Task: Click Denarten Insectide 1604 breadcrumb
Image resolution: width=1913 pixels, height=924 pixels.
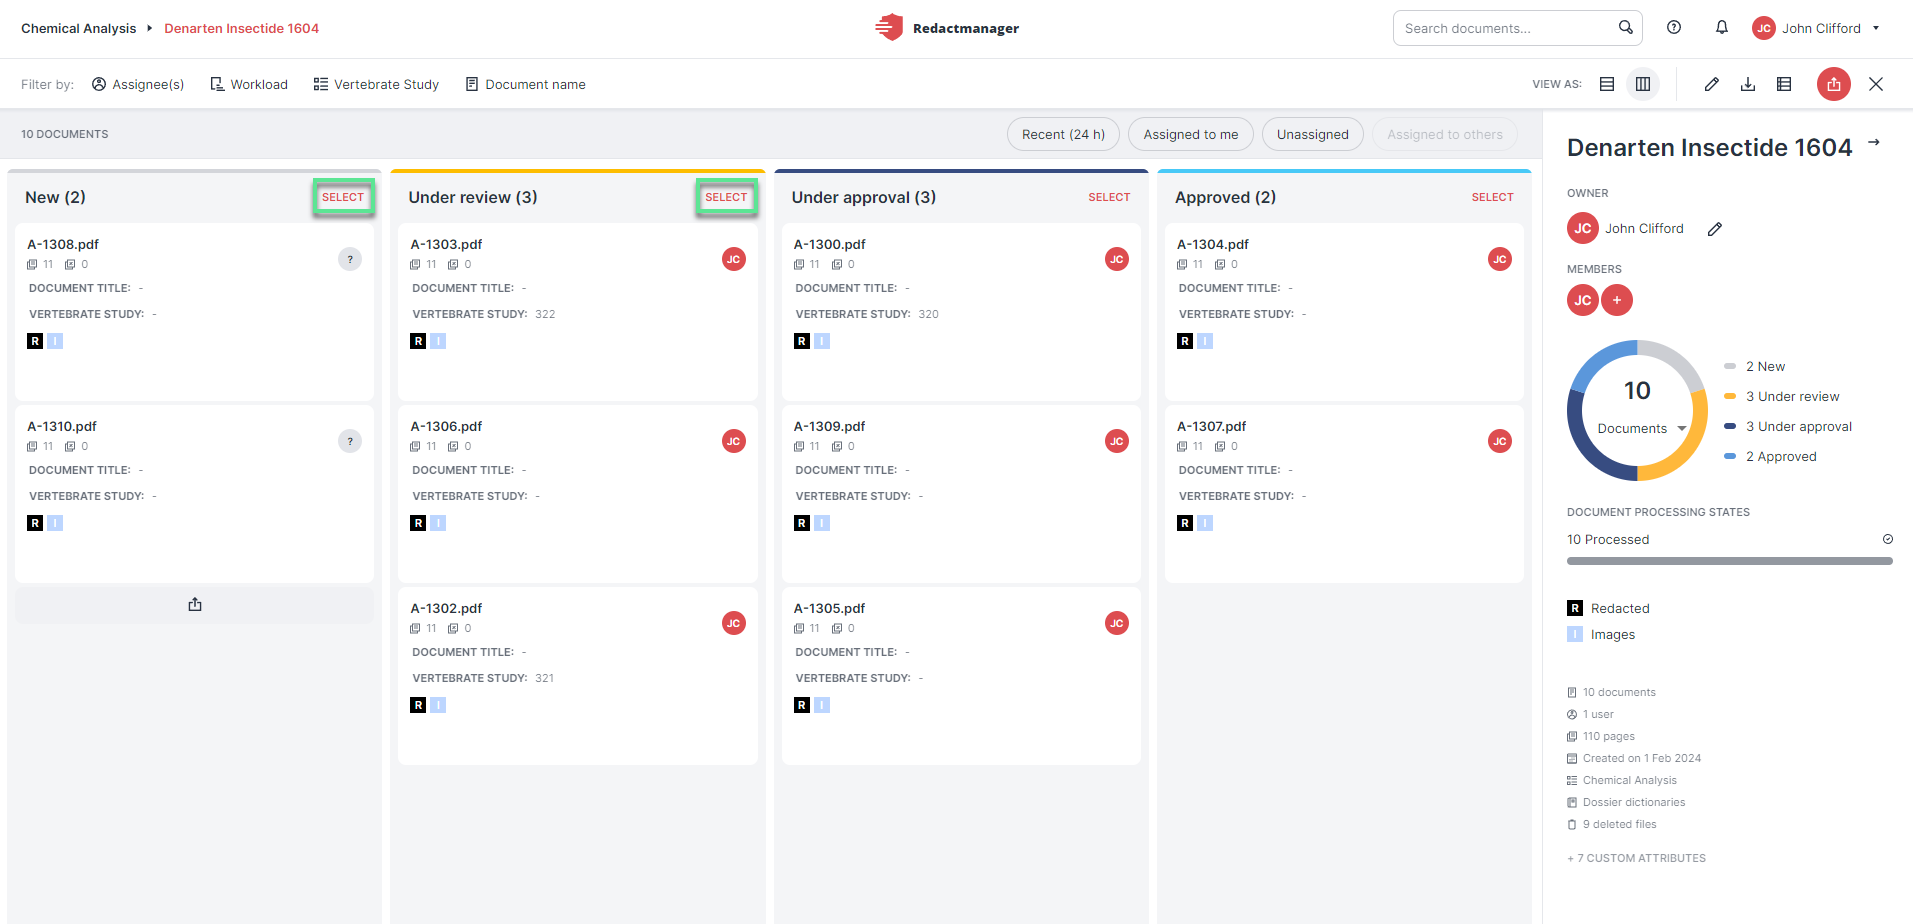Action: [x=241, y=28]
